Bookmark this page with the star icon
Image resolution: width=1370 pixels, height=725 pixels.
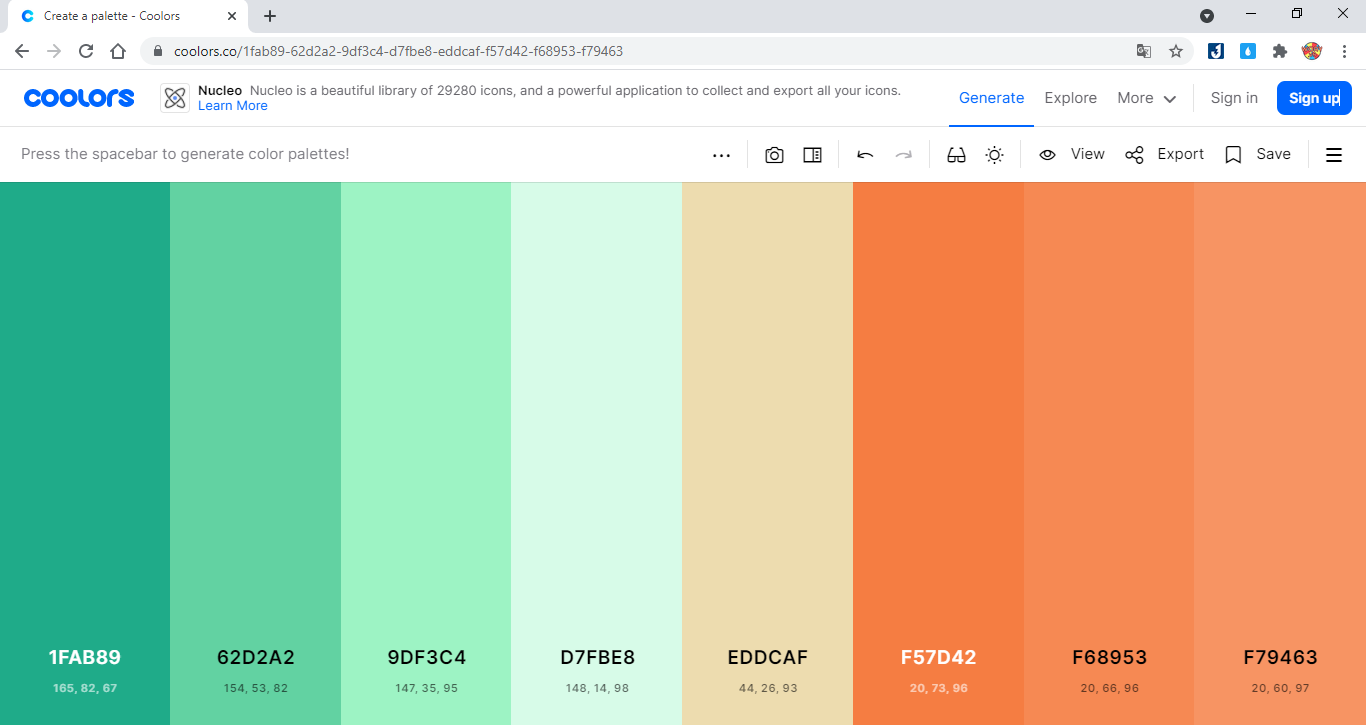(1176, 51)
